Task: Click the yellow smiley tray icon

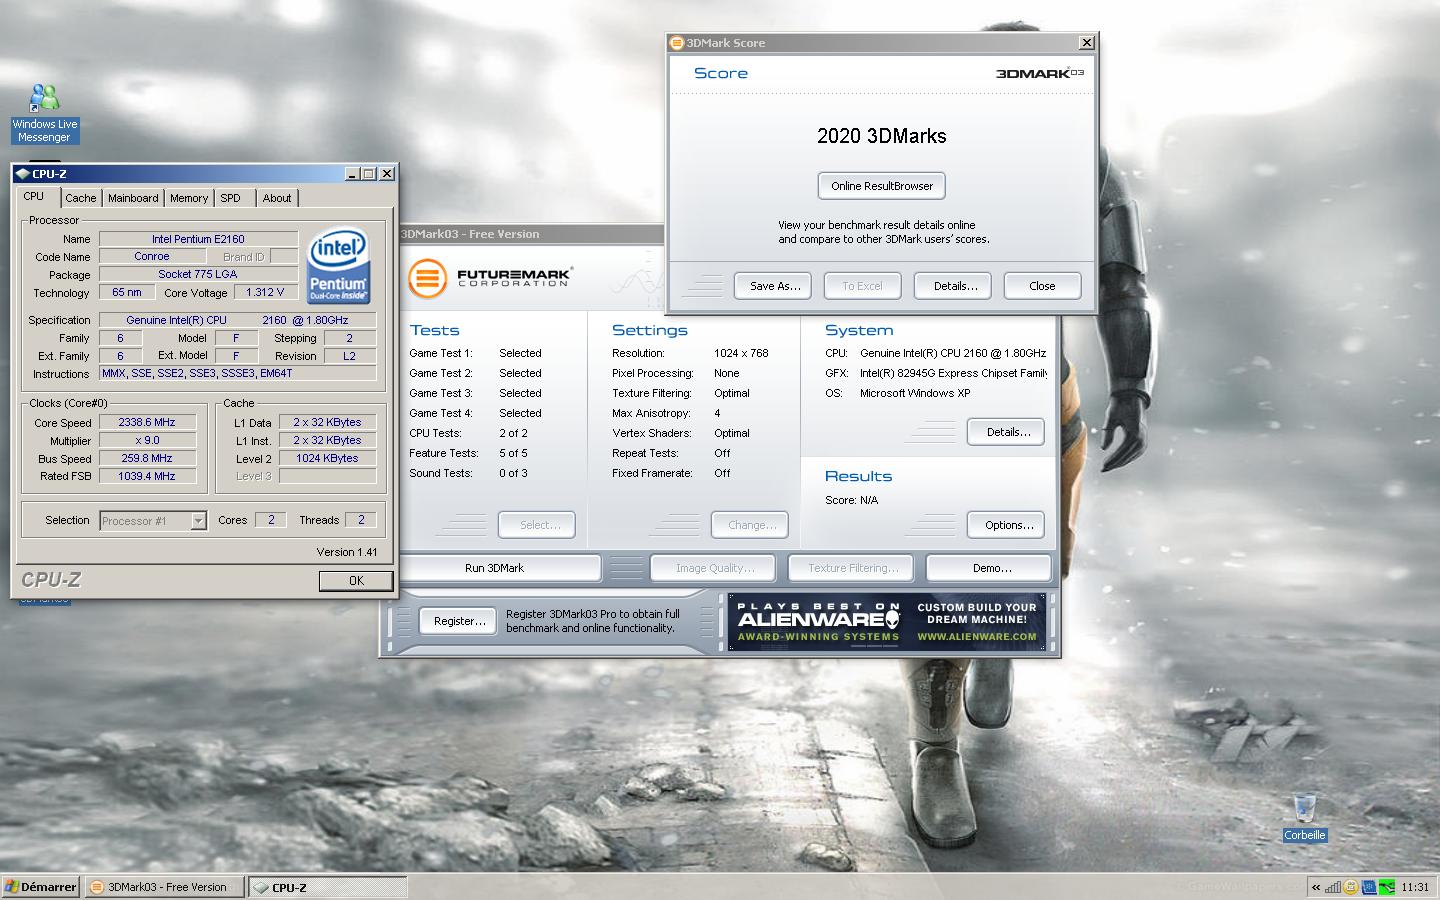Action: tap(1351, 887)
